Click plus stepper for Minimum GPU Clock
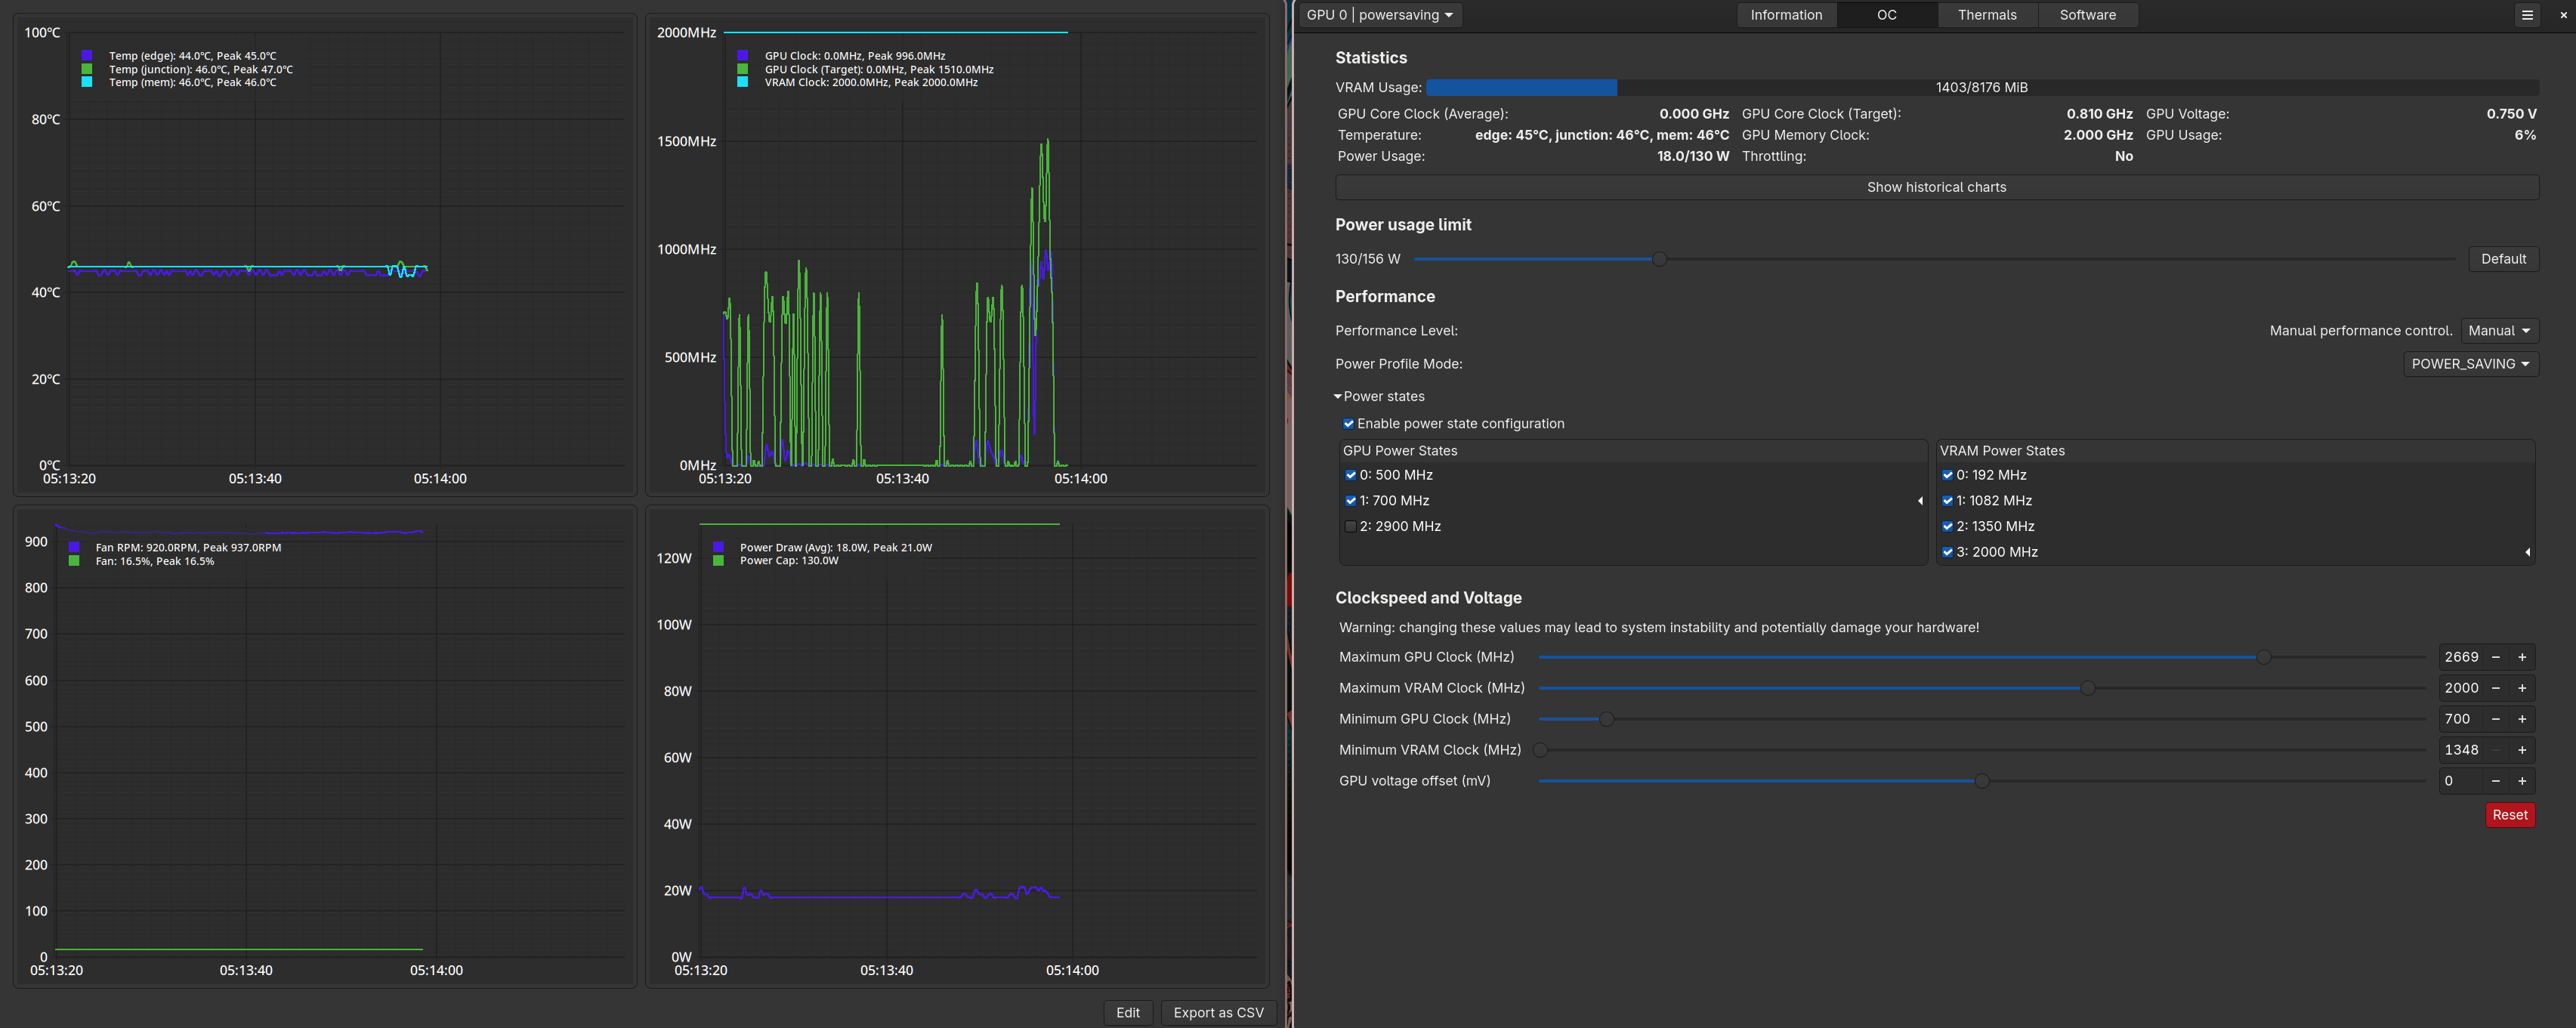Image resolution: width=2576 pixels, height=1028 pixels. [2522, 719]
